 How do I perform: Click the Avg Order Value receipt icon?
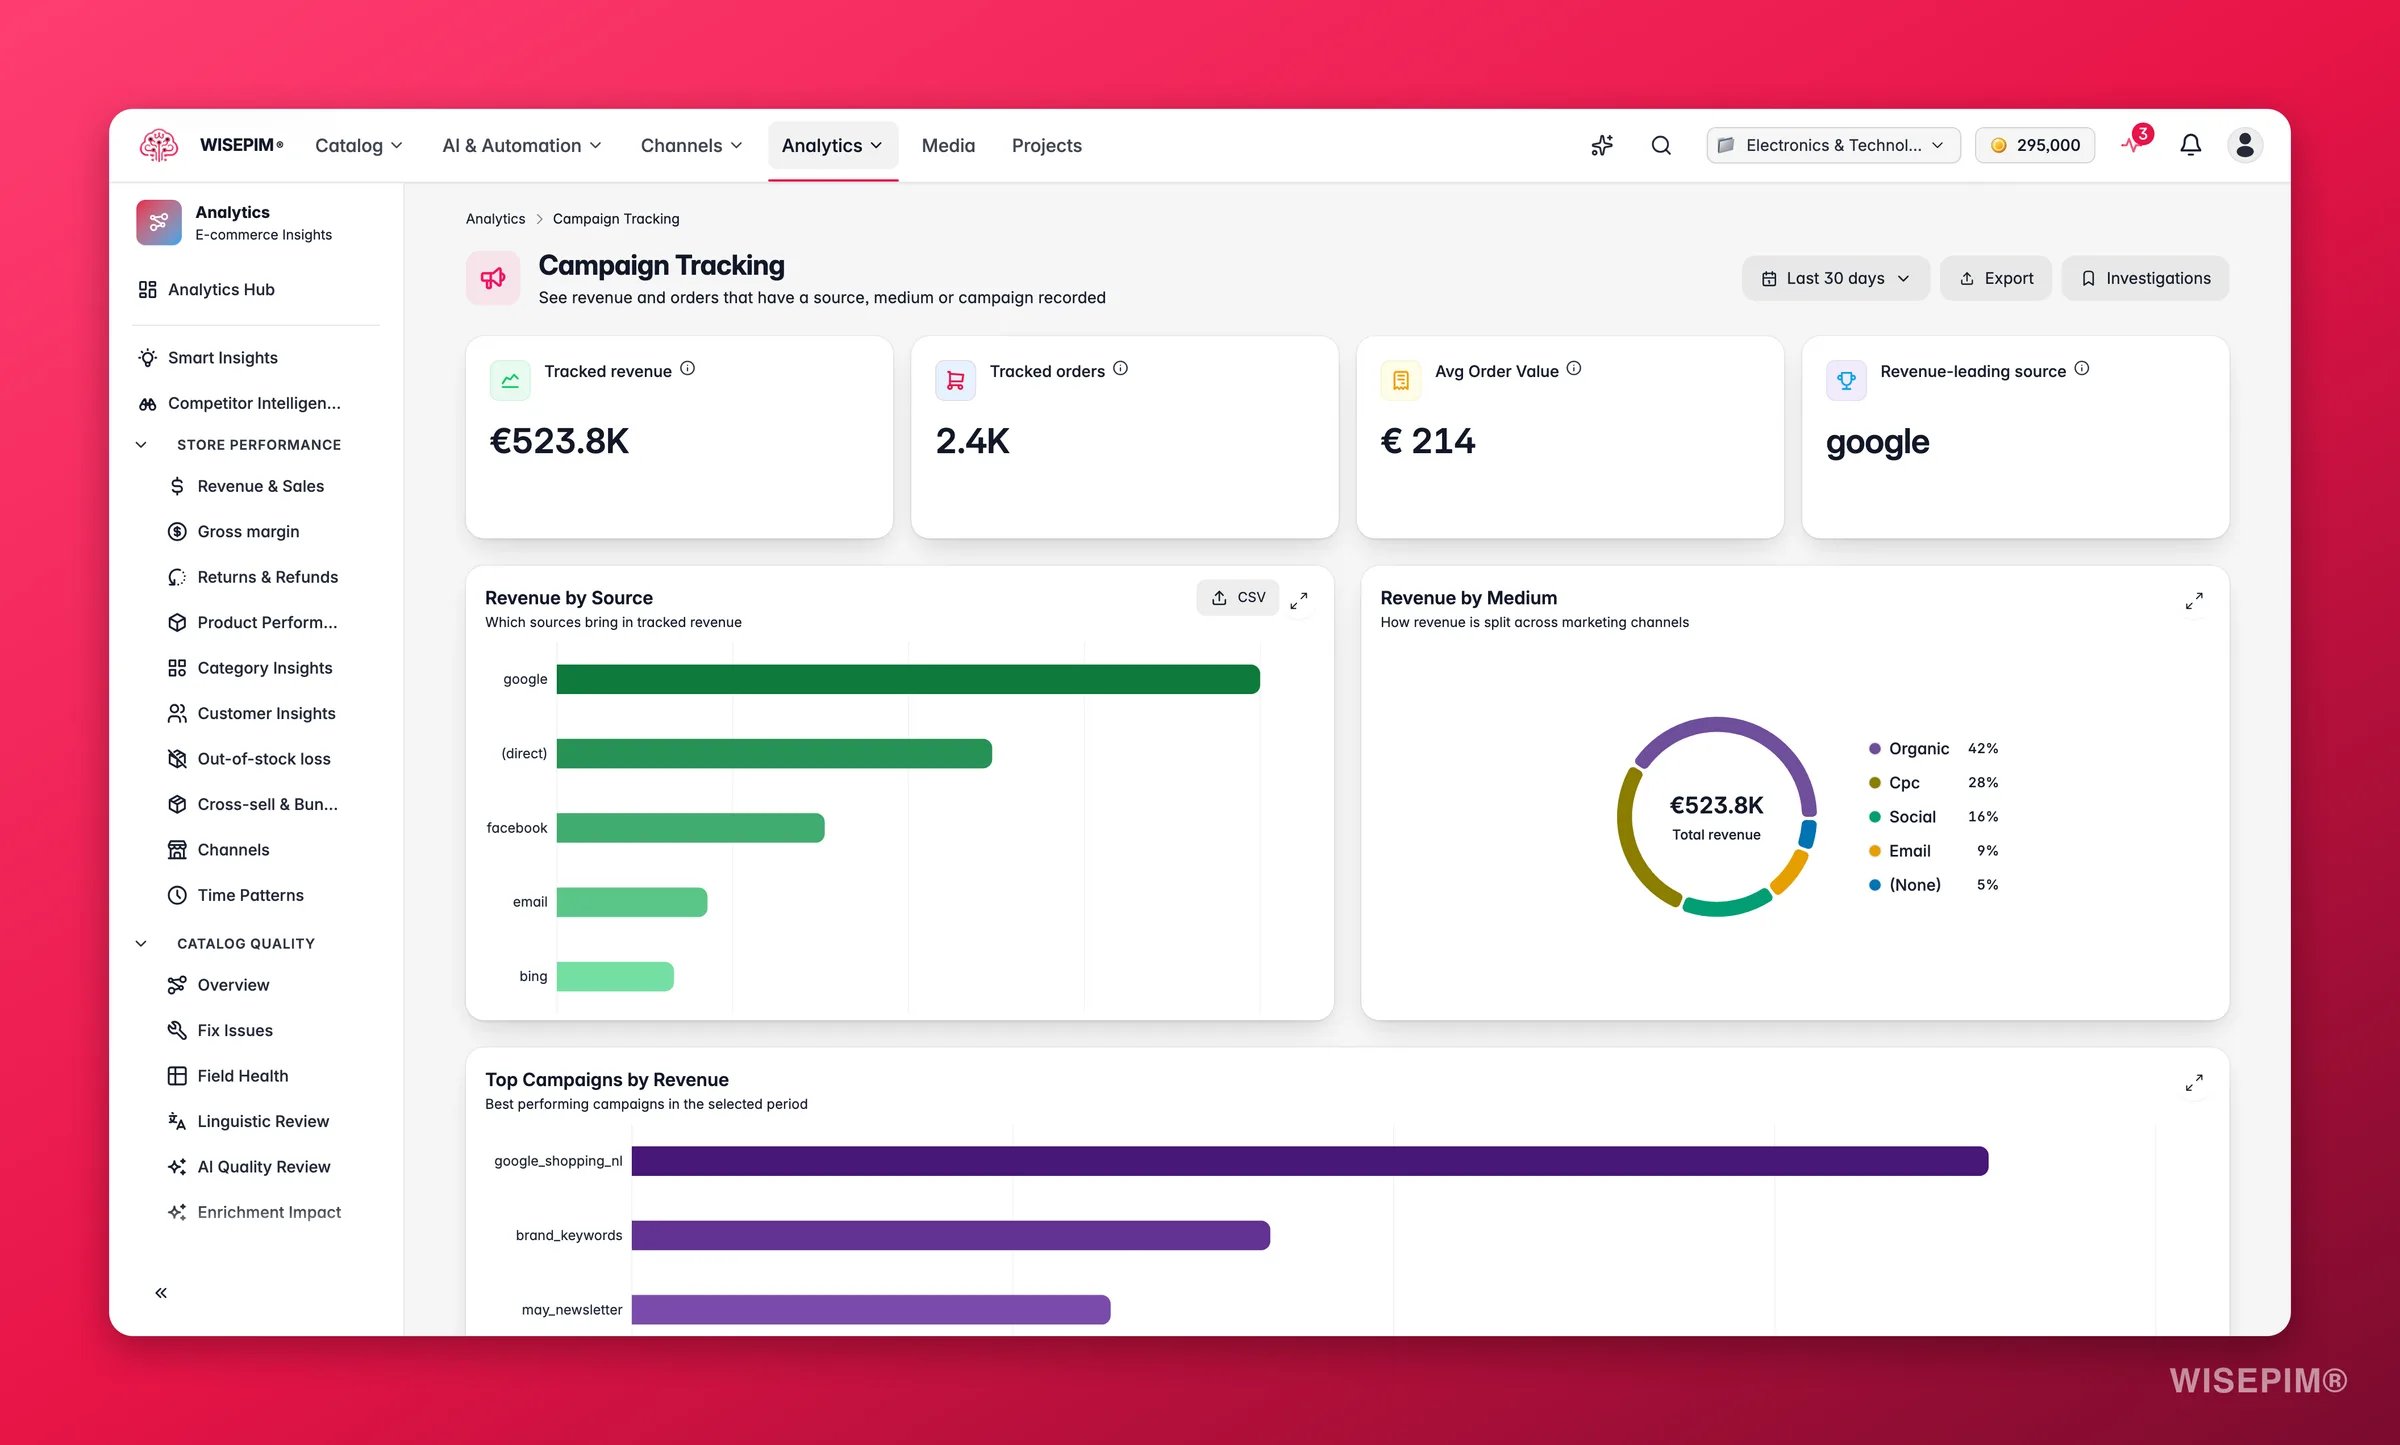click(x=1401, y=380)
